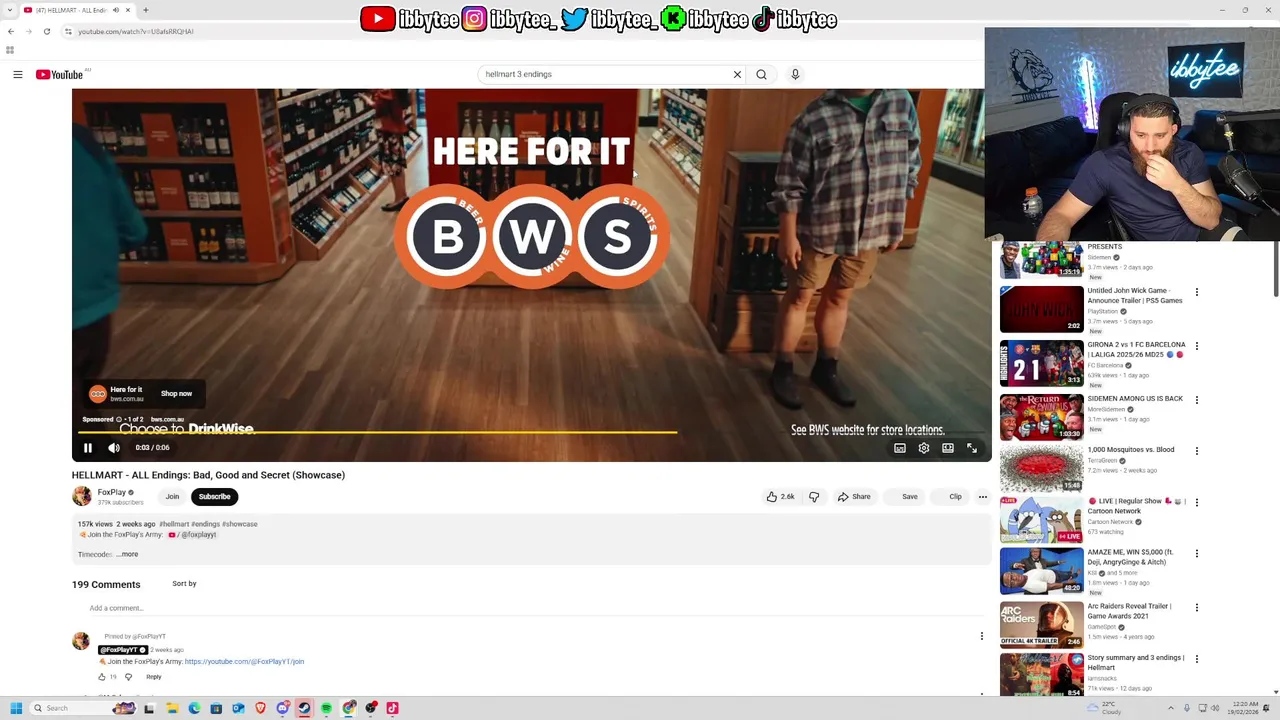This screenshot has width=1280, height=720.
Task: Expand description with ...more
Action: click(128, 554)
